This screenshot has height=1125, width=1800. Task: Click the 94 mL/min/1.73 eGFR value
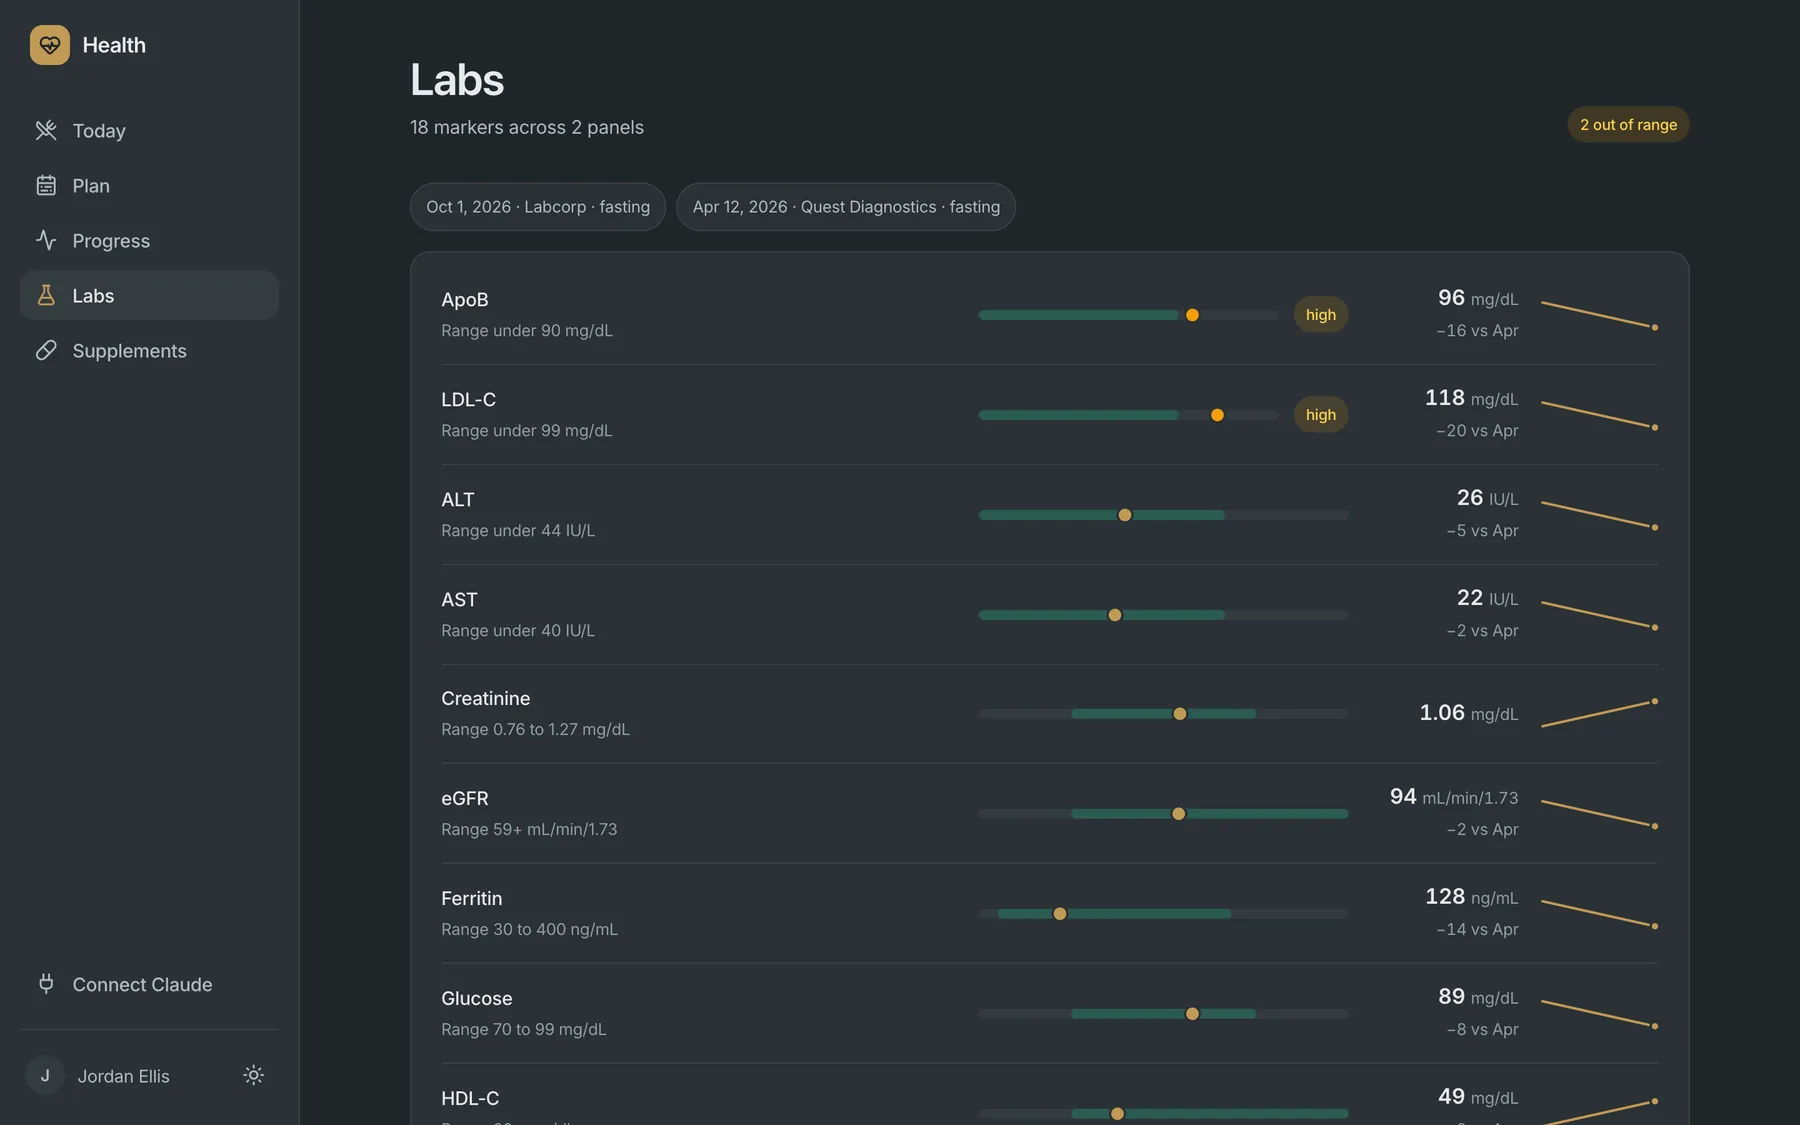(x=1454, y=797)
